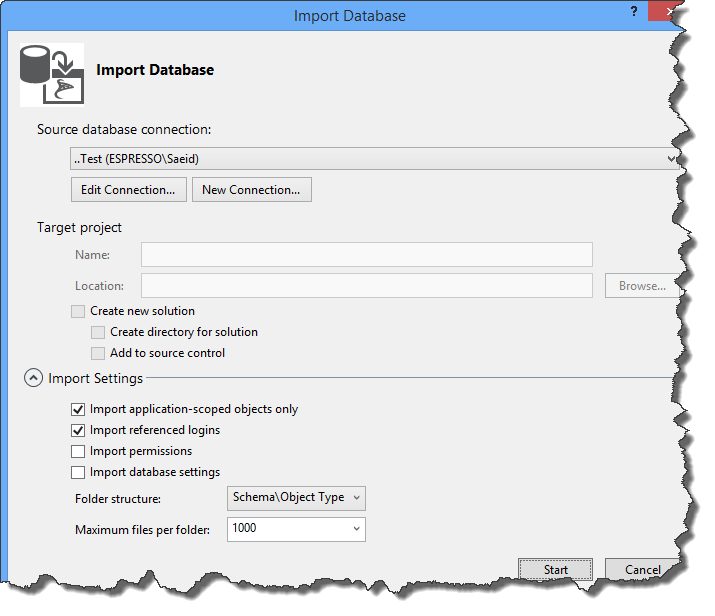Open the Folder structure dropdown
The width and height of the screenshot is (715, 616).
(296, 498)
